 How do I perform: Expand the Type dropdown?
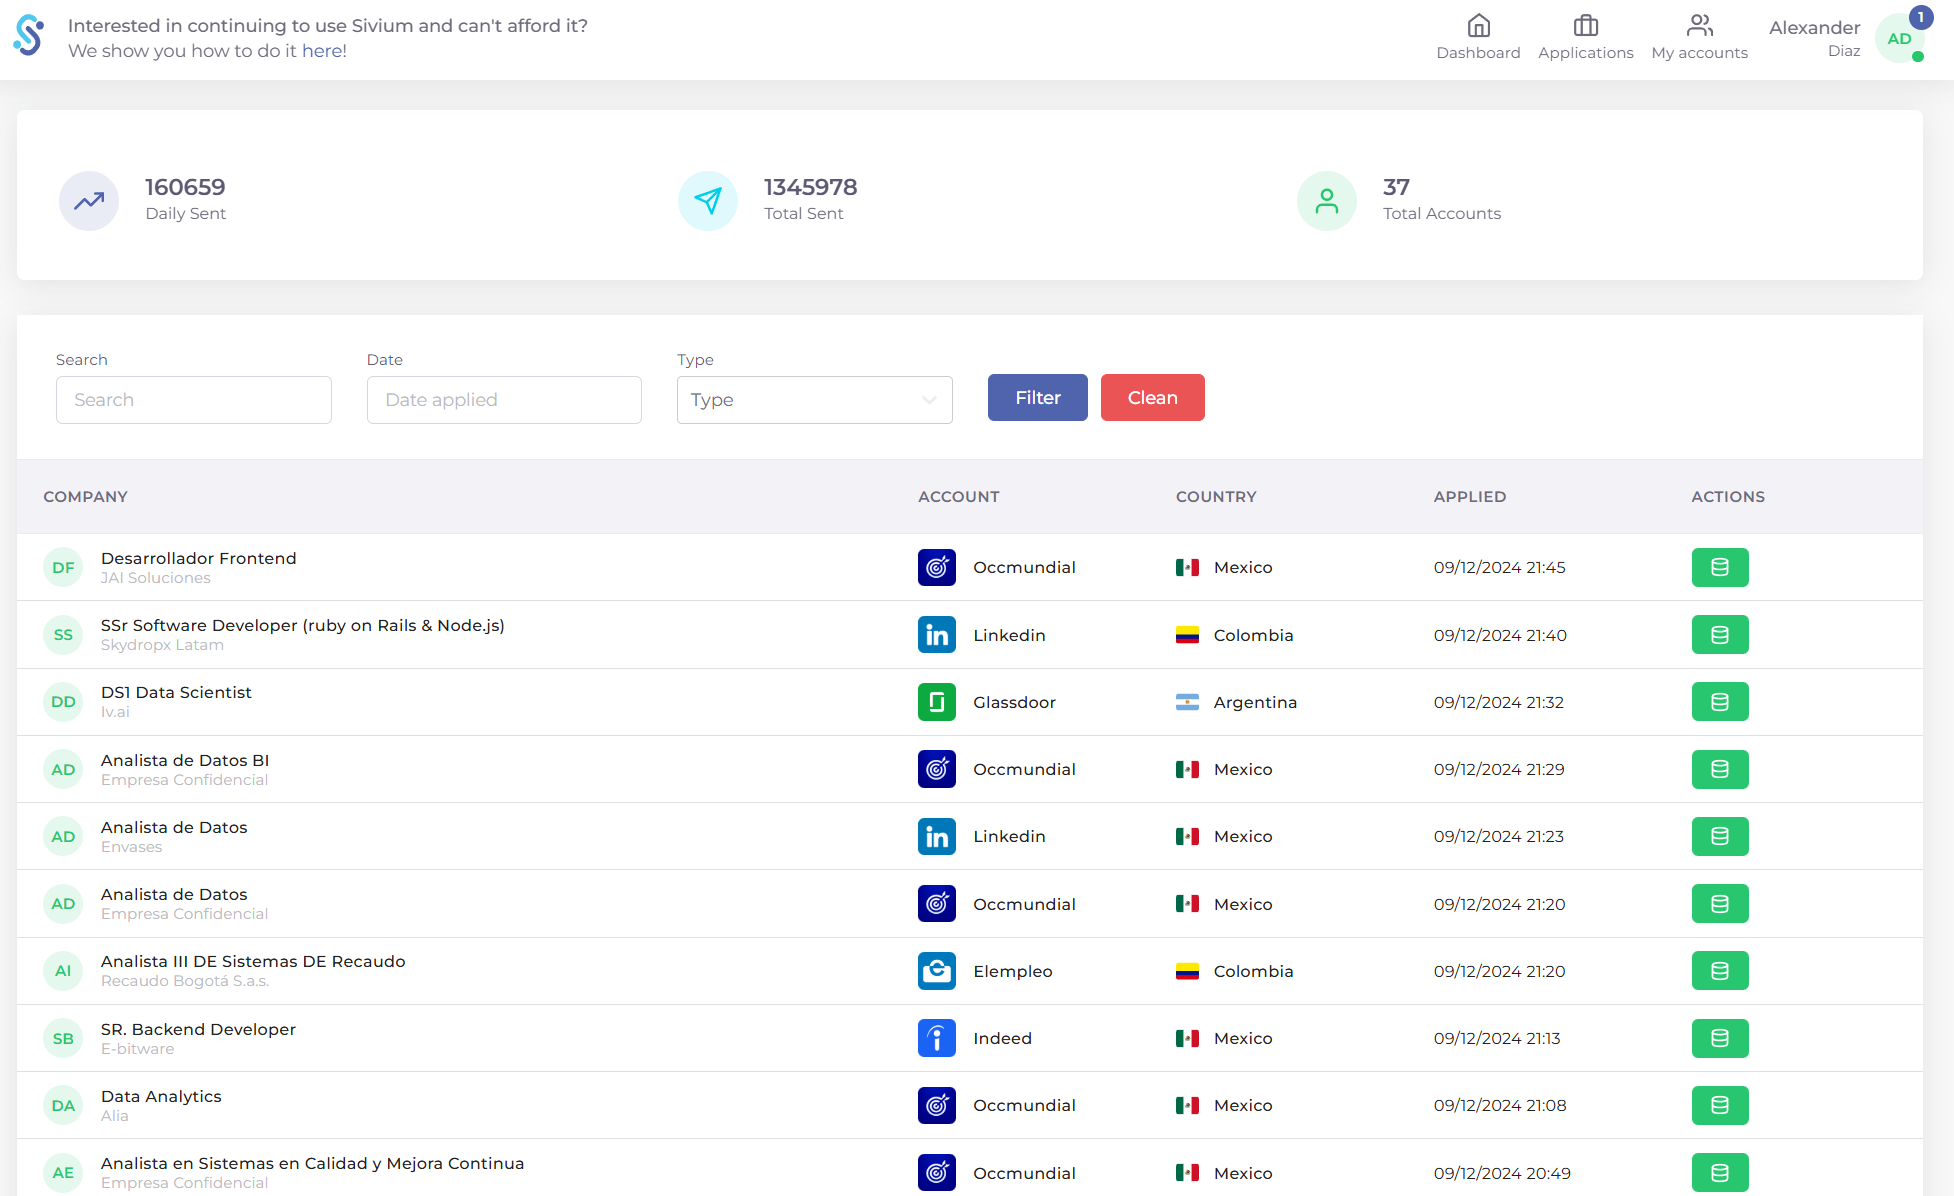[x=815, y=400]
